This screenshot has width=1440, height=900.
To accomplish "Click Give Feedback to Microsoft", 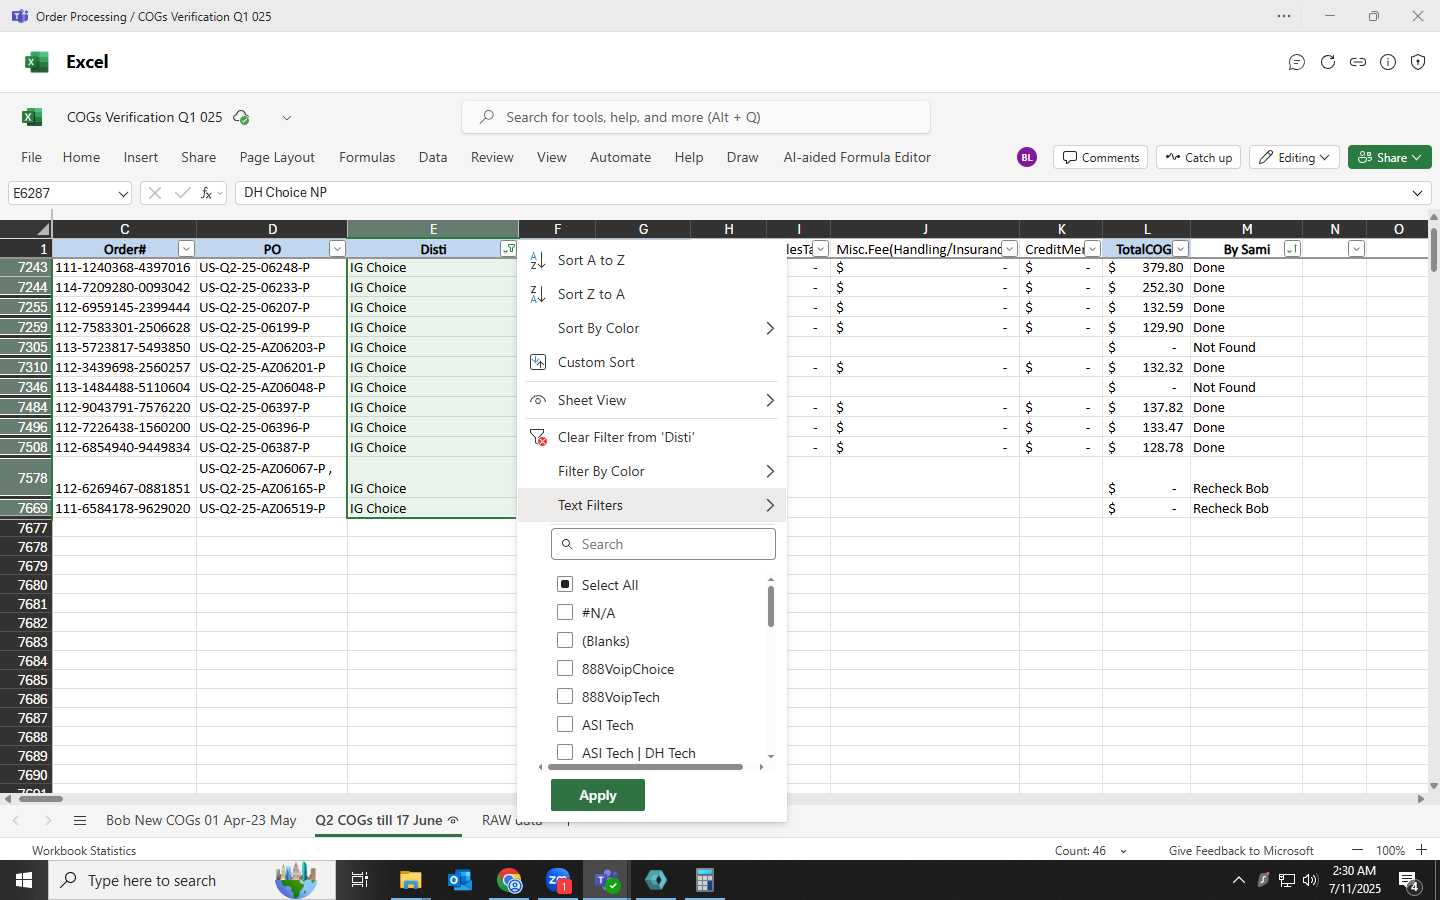I will pos(1241,850).
